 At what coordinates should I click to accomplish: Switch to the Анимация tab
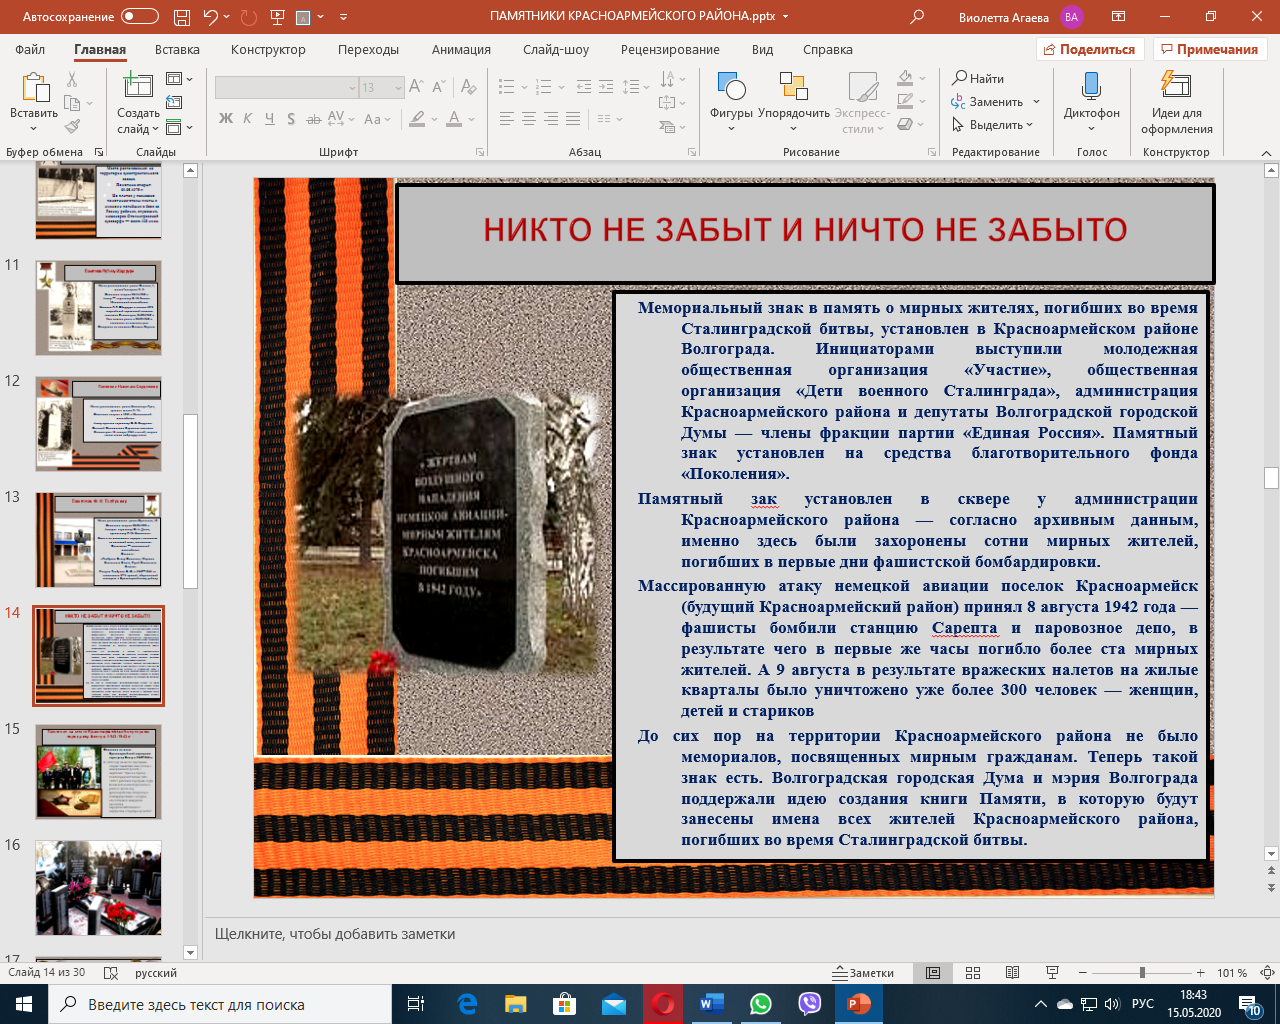pyautogui.click(x=461, y=49)
